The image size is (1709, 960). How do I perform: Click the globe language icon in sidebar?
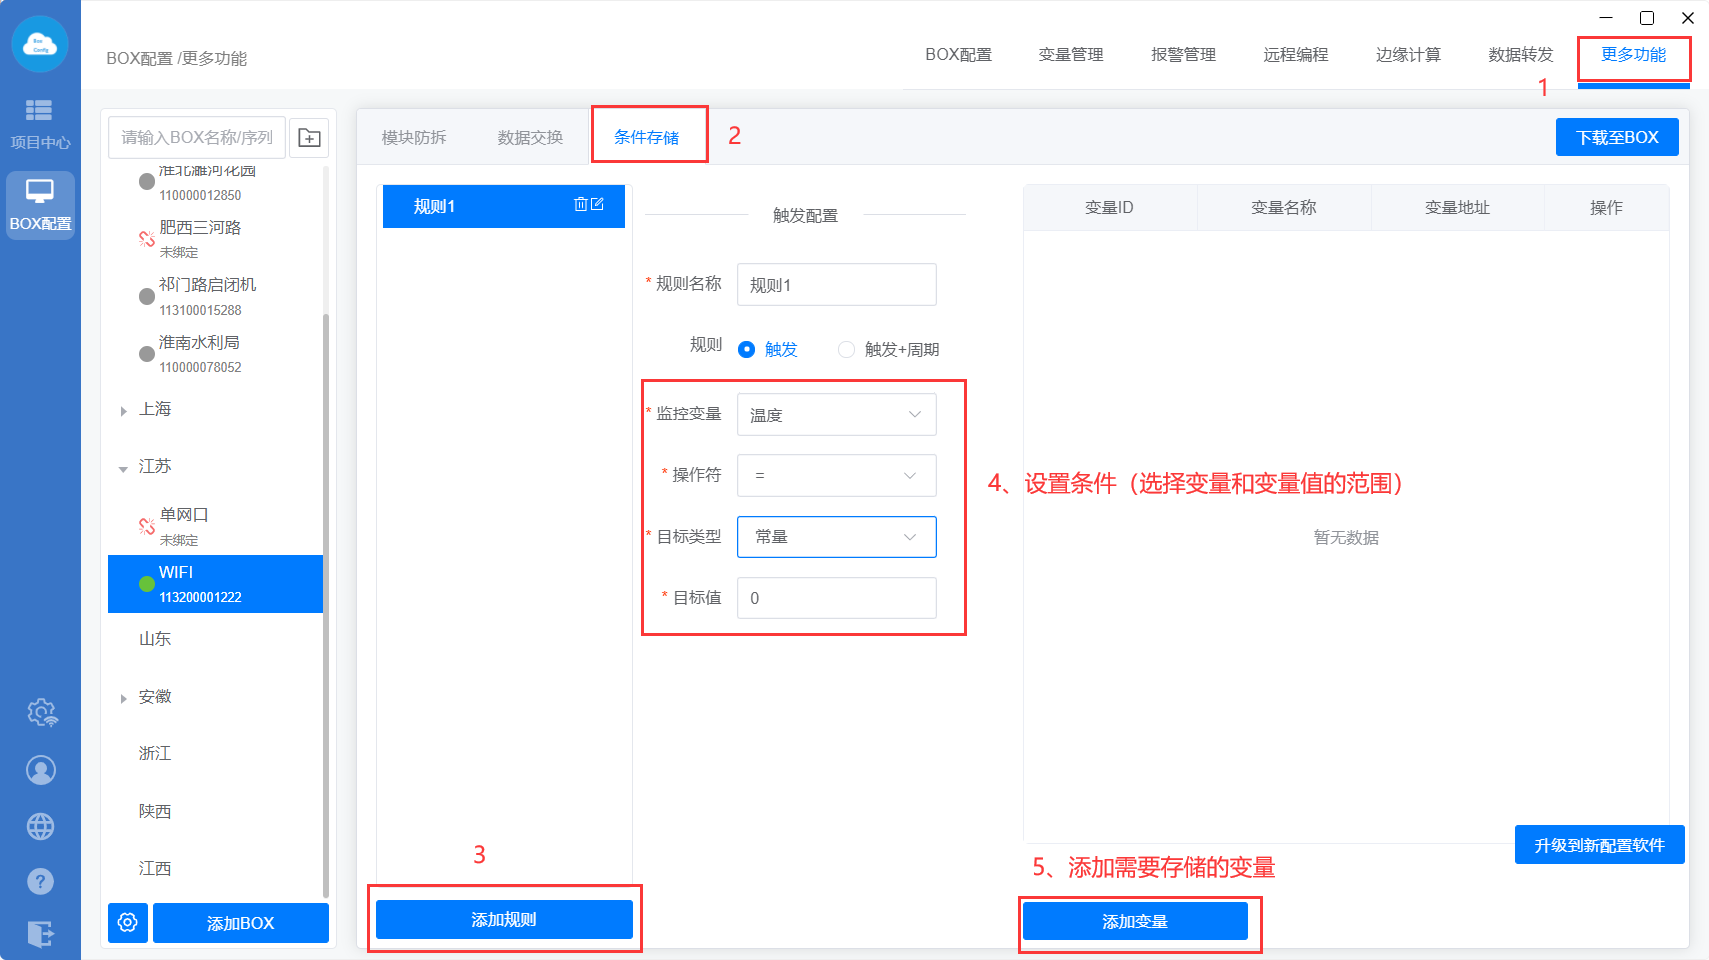coord(41,826)
